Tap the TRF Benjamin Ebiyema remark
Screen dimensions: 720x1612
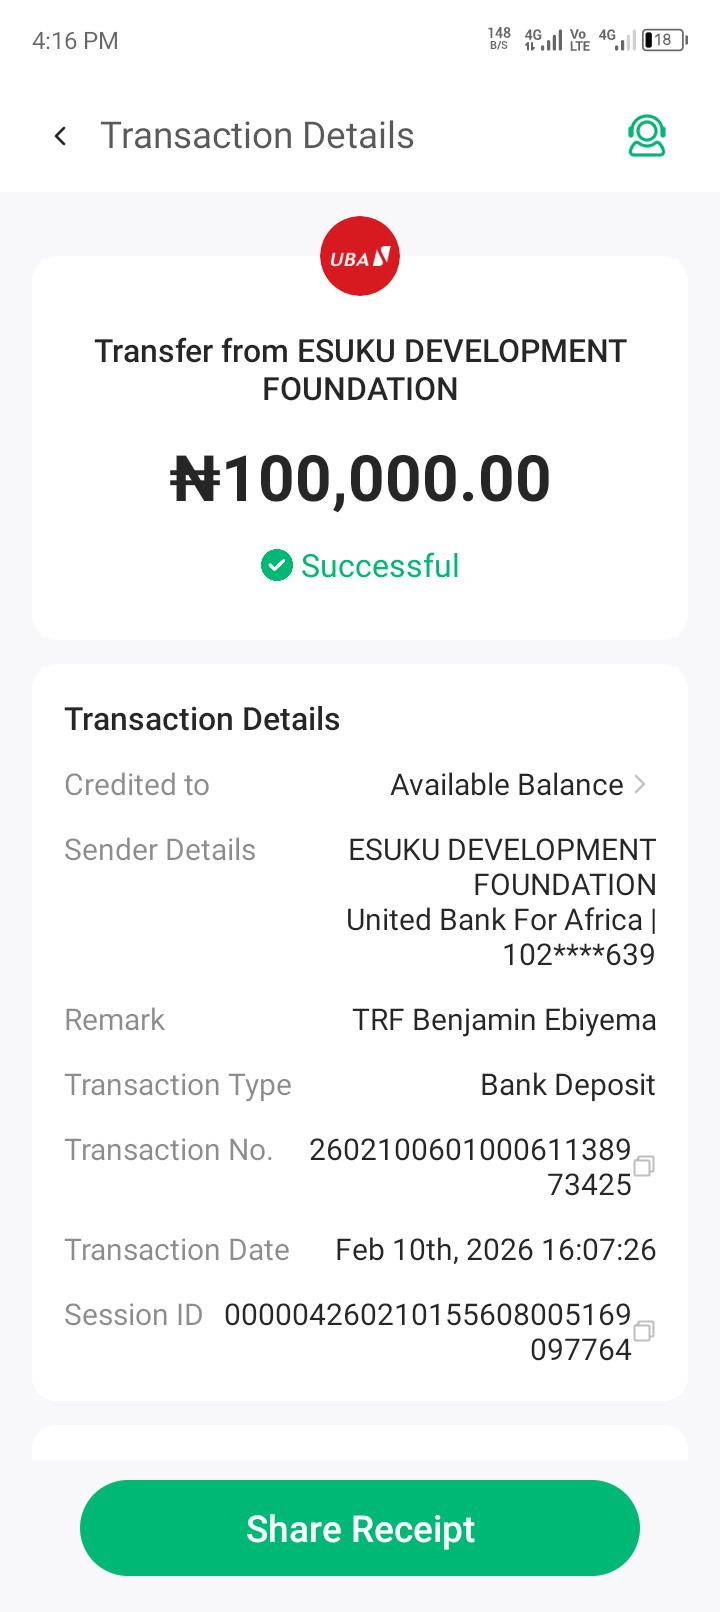pyautogui.click(x=504, y=1020)
